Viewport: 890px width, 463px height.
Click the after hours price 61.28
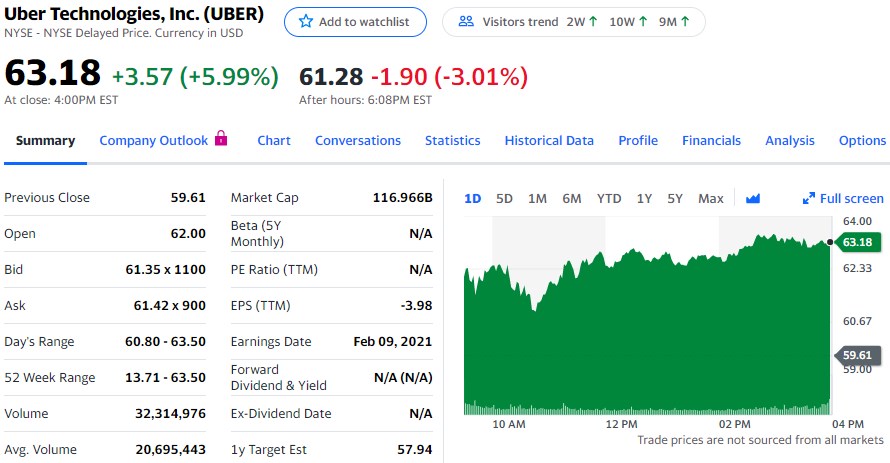pyautogui.click(x=331, y=77)
